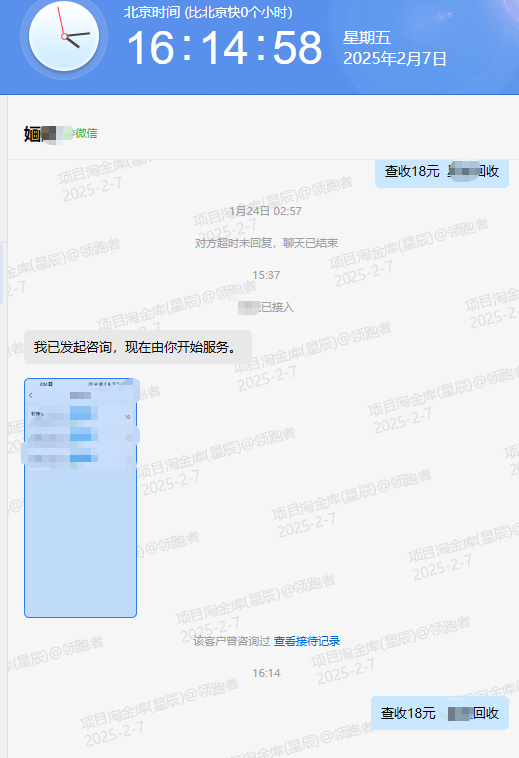This screenshot has height=758, width=519.
Task: Open 查看接待记录 reception history link
Action: [x=307, y=641]
